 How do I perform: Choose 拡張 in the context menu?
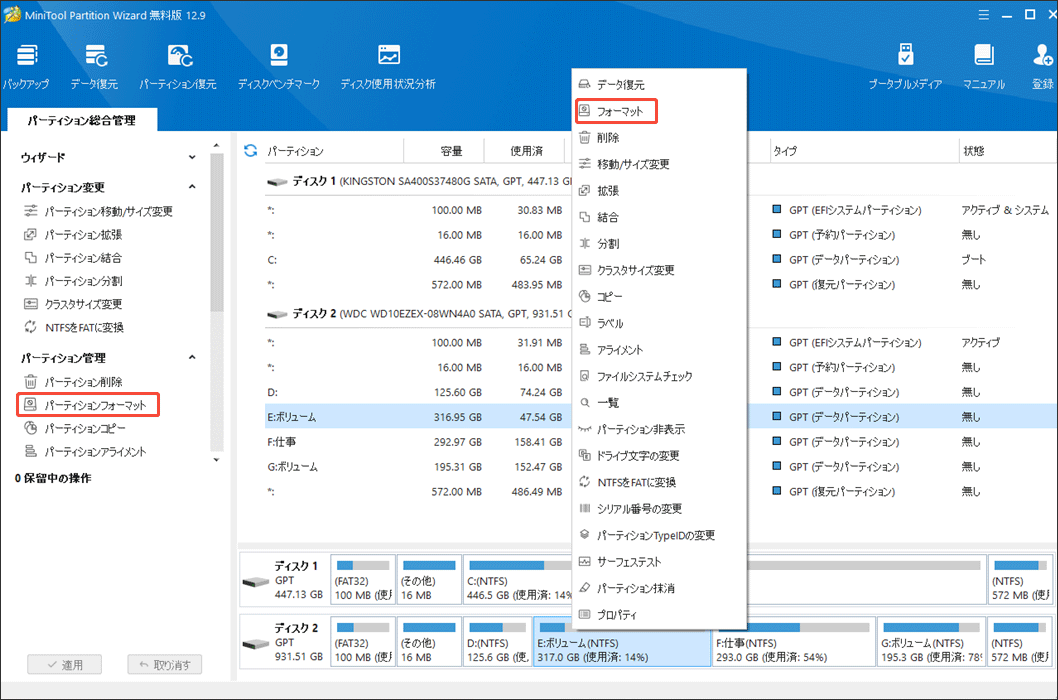659,191
